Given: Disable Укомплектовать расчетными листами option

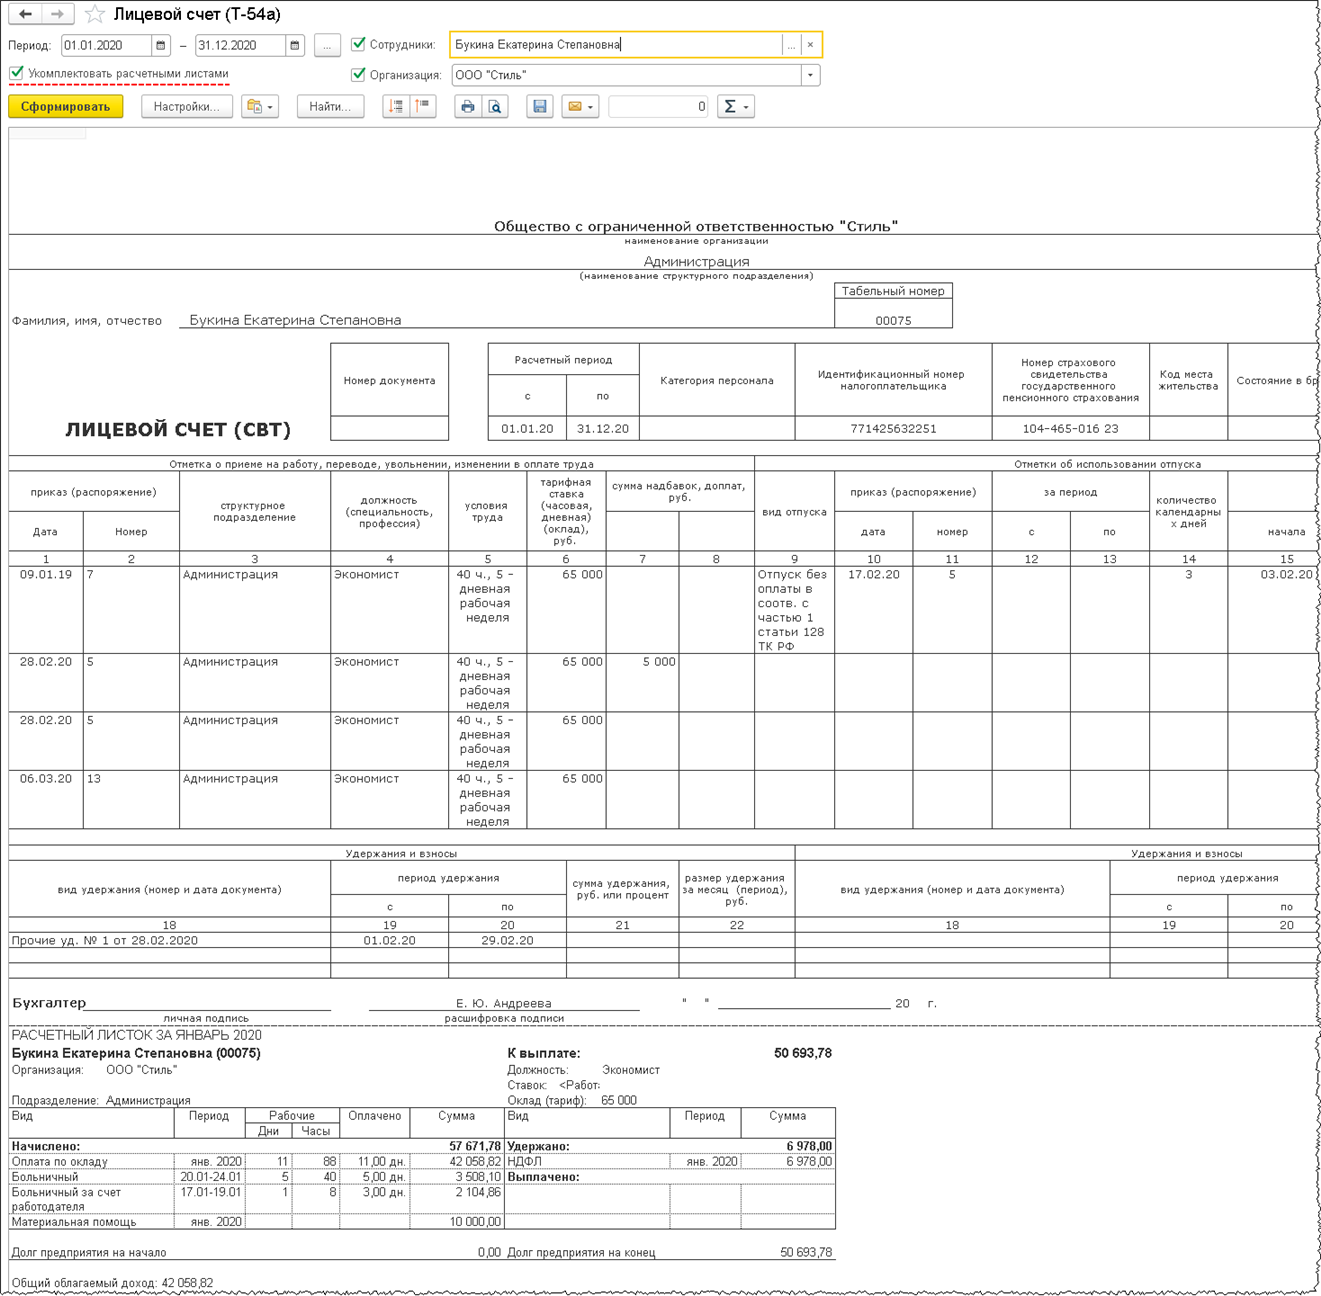Looking at the screenshot, I should click(17, 73).
